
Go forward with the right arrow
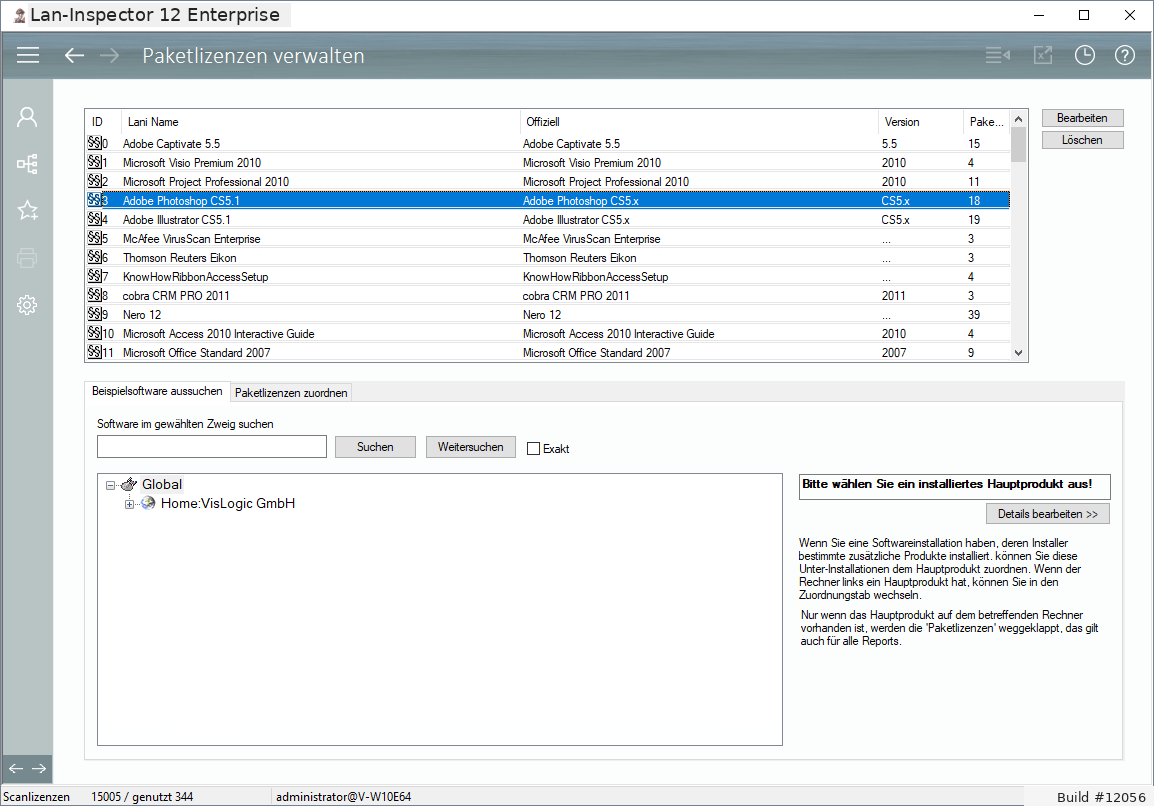(x=110, y=55)
